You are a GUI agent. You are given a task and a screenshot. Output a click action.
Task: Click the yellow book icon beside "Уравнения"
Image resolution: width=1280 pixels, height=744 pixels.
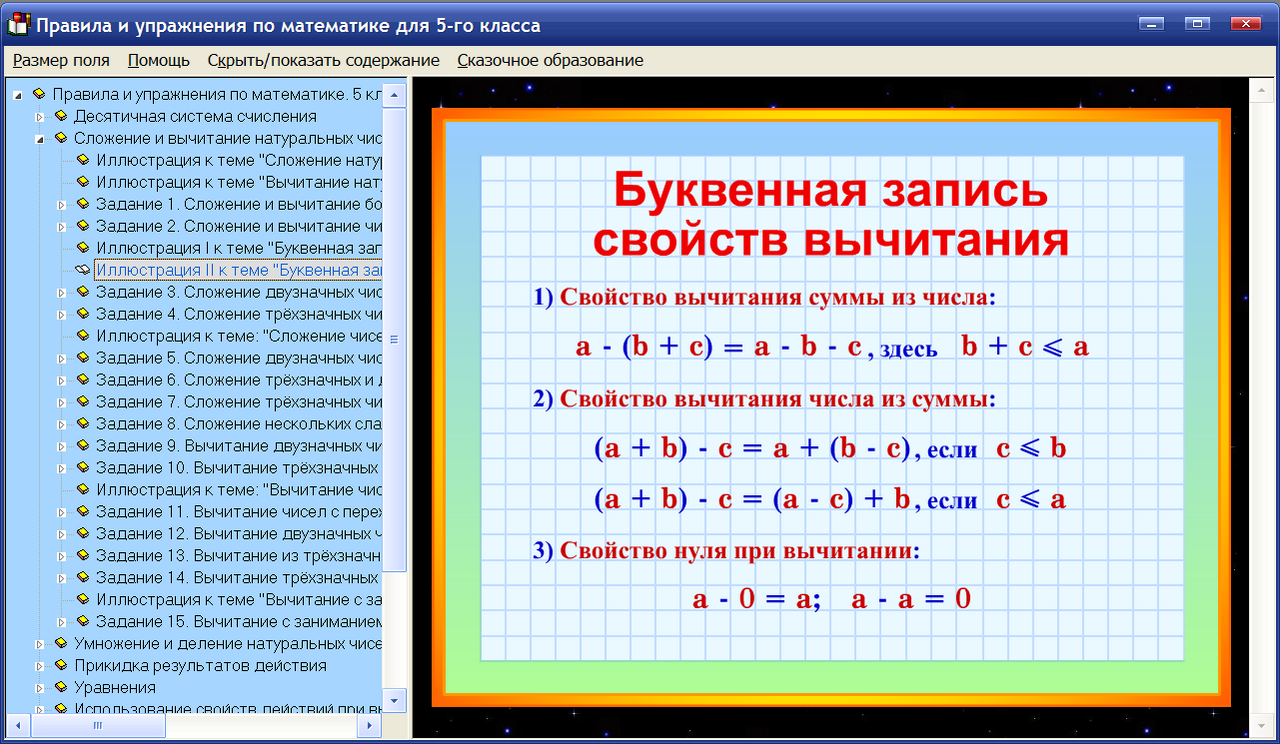point(62,687)
